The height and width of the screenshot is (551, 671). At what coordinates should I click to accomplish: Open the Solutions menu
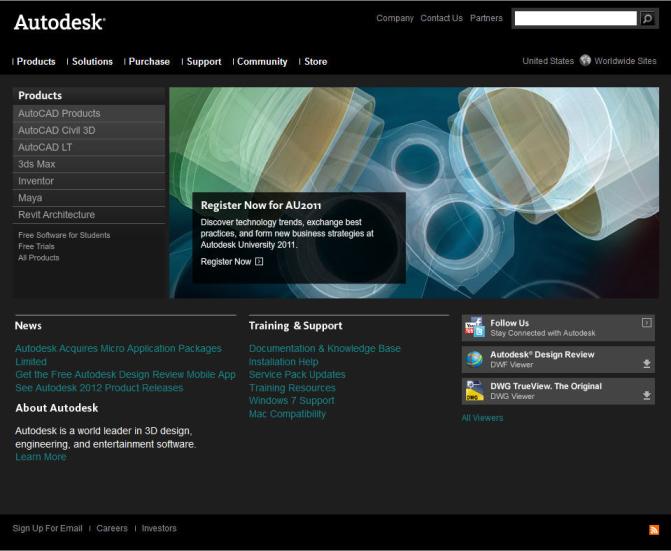coord(92,62)
